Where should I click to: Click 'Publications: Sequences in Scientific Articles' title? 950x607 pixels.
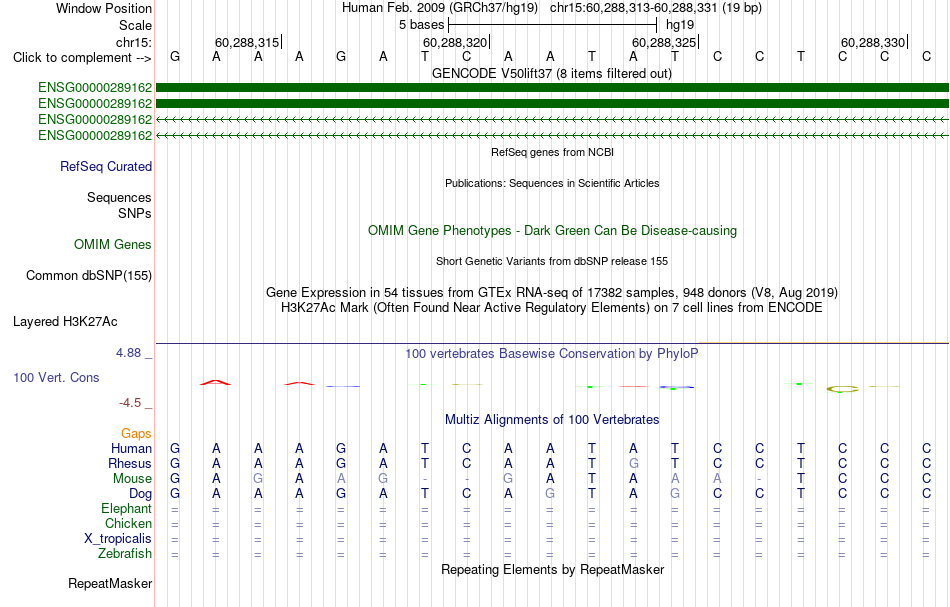point(552,183)
